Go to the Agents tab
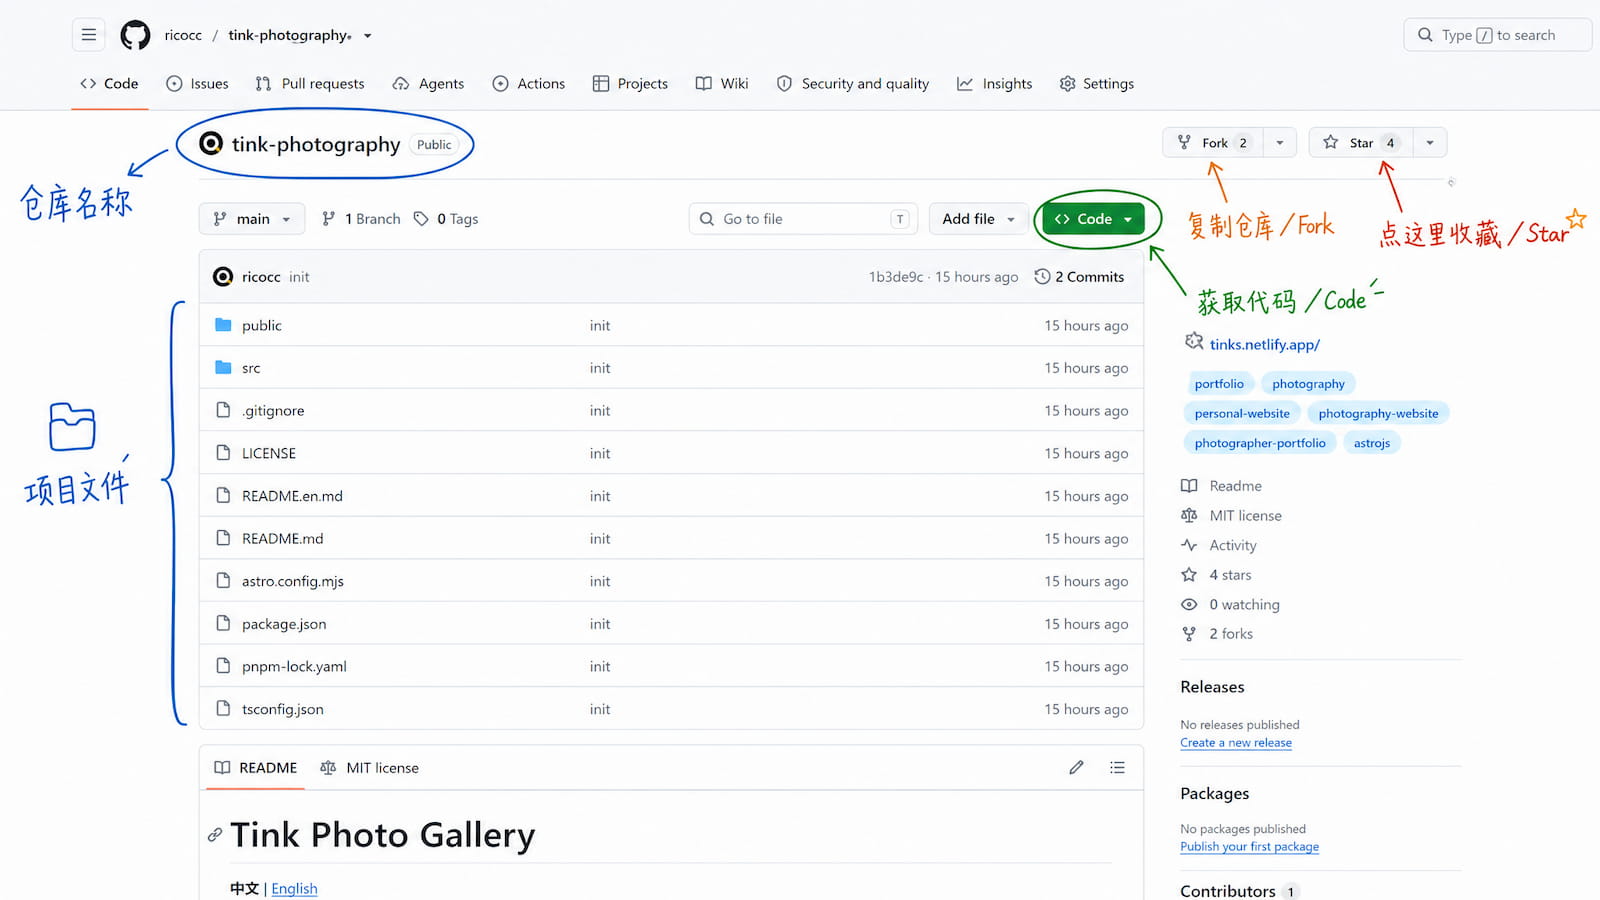 coord(428,84)
